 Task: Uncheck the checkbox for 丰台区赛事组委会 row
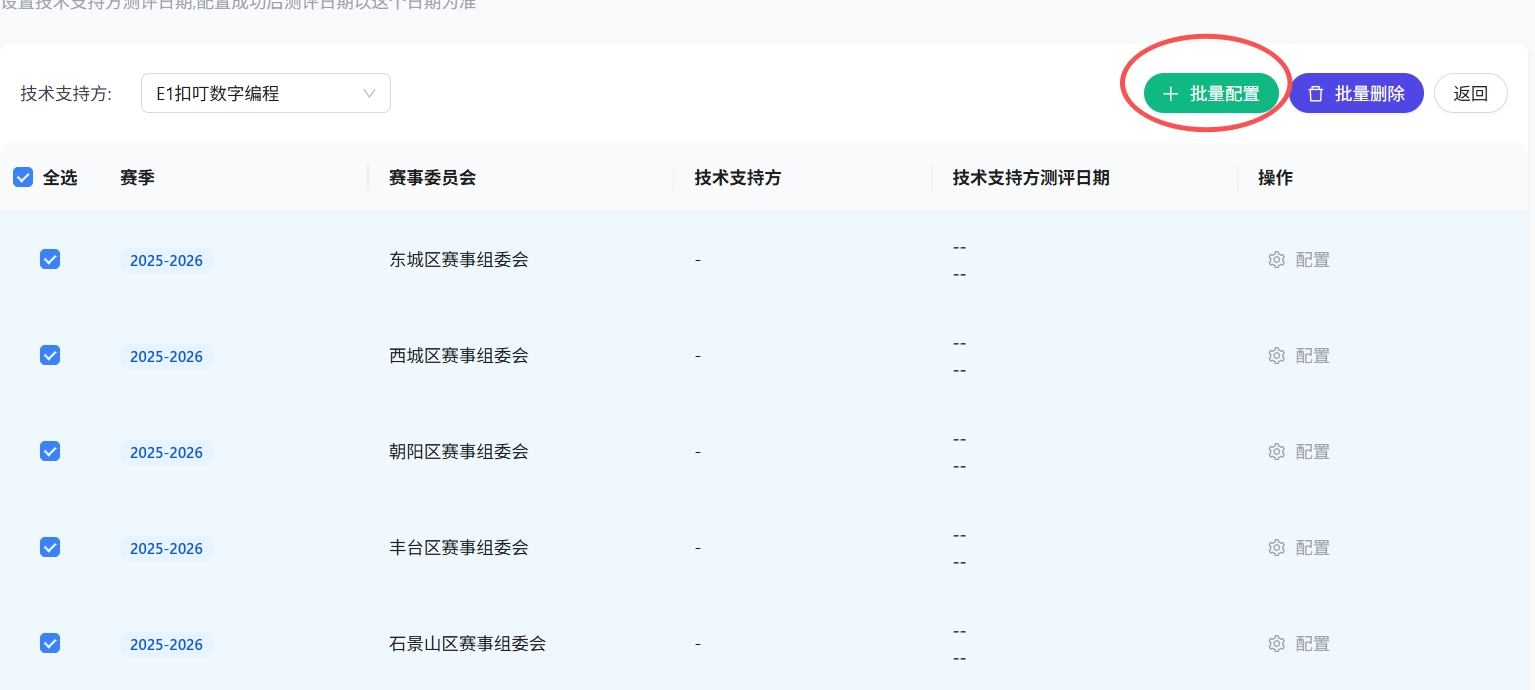tap(50, 547)
